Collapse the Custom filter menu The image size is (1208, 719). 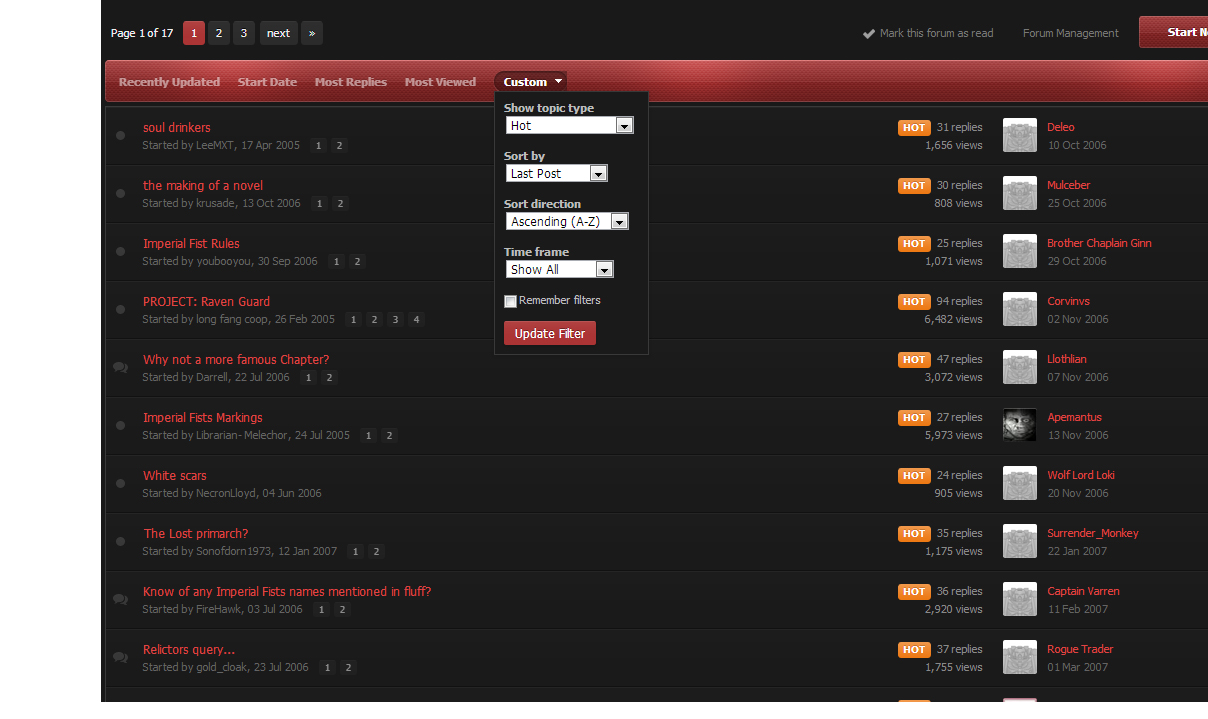(531, 82)
